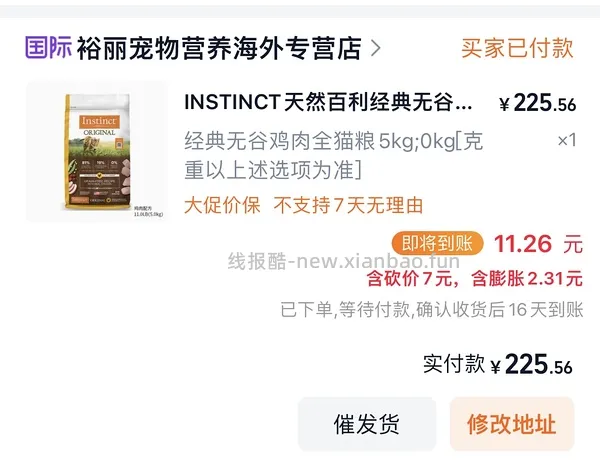This screenshot has width=600, height=466.
Task: Click the 国际 international store badge
Action: 48,48
